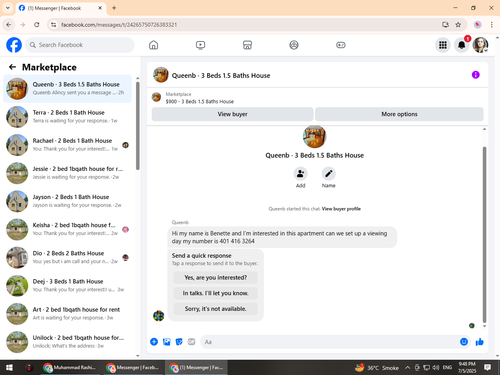This screenshot has height=375, width=500.
Task: Click the More options button
Action: pyautogui.click(x=399, y=114)
